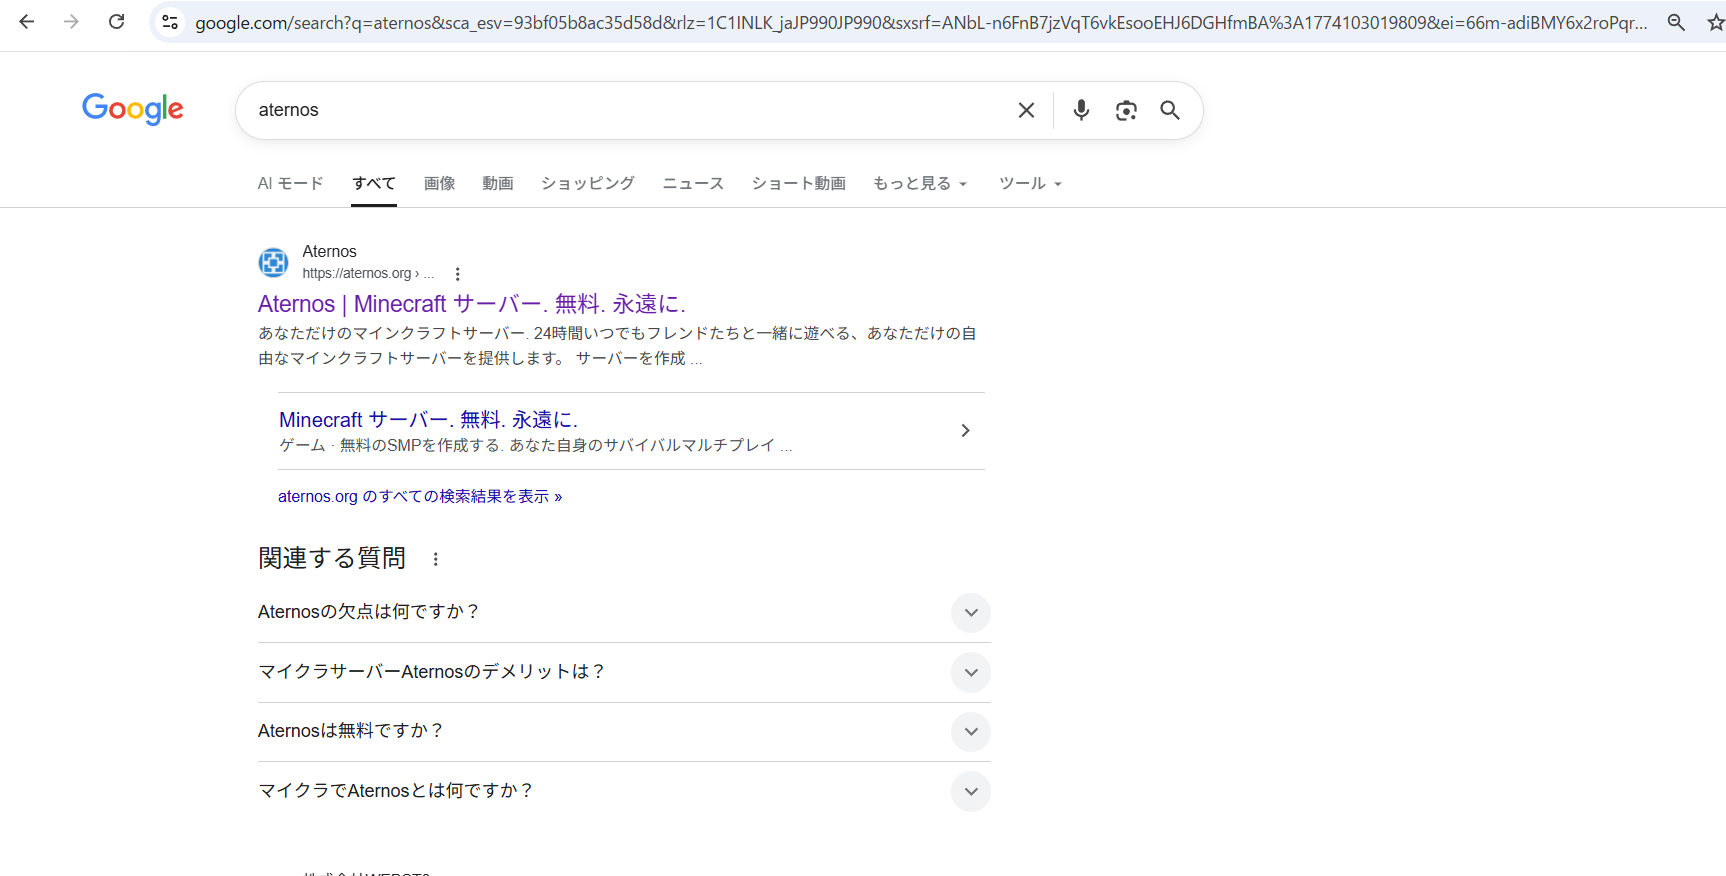The width and height of the screenshot is (1726, 876).
Task: Click into the search field containing 'aternos'
Action: (x=620, y=110)
